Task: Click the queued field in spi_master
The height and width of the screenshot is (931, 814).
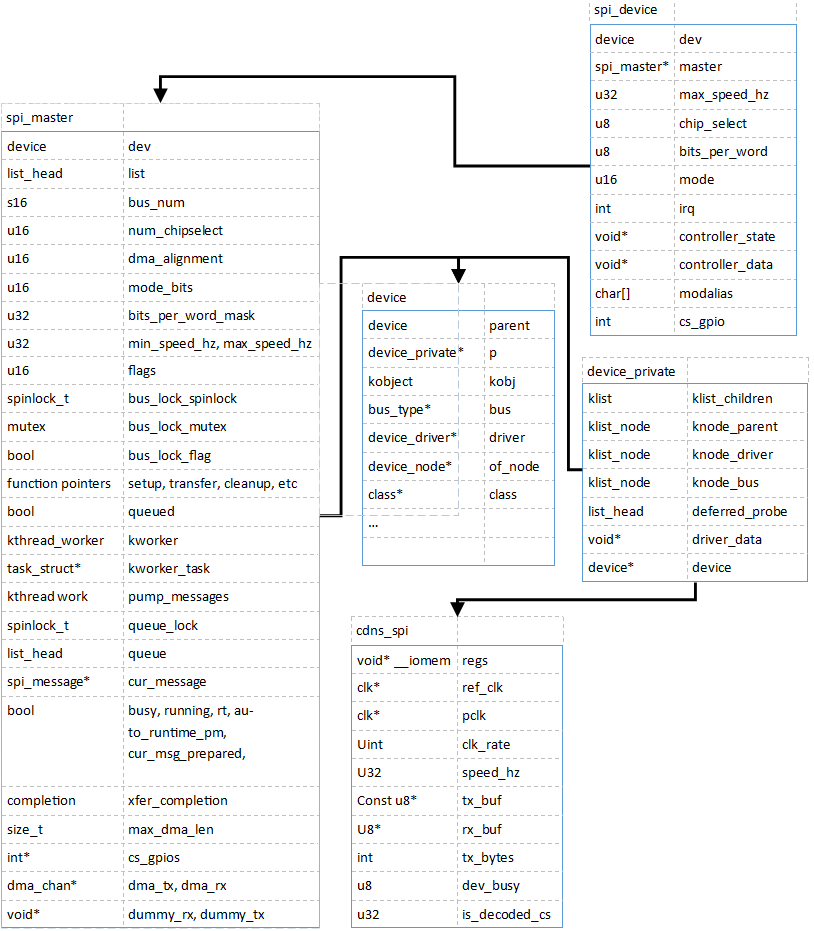Action: [x=151, y=511]
